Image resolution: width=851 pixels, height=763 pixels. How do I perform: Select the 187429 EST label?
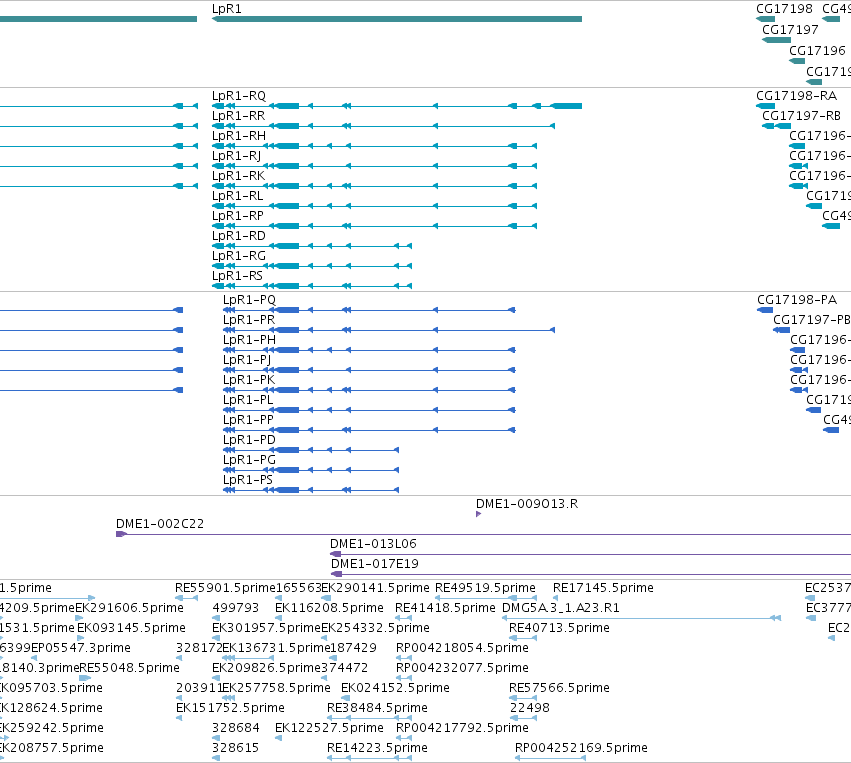[x=353, y=648]
